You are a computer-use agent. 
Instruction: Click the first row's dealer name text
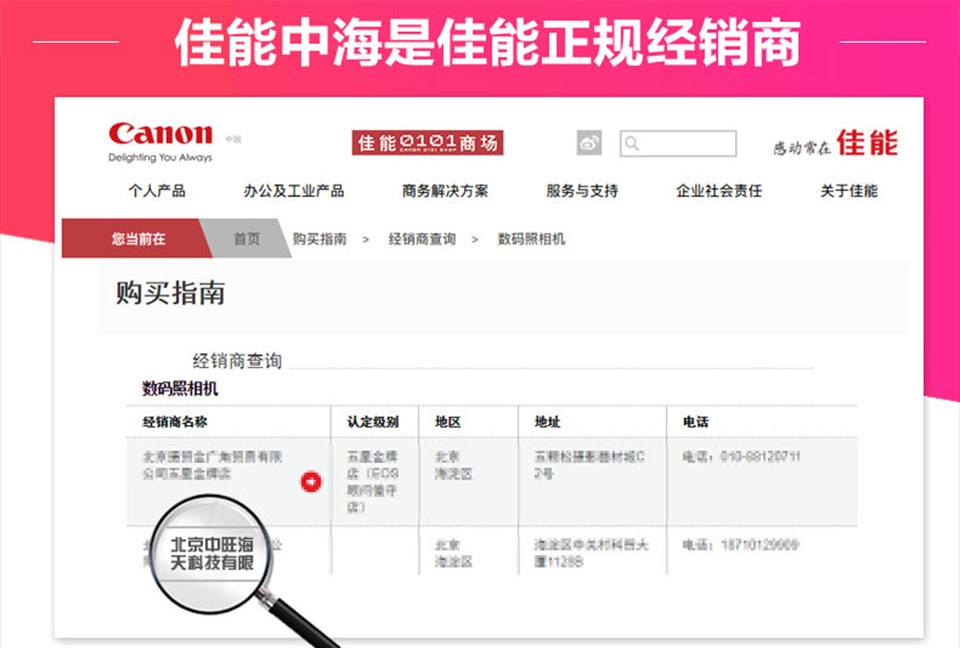coord(212,465)
